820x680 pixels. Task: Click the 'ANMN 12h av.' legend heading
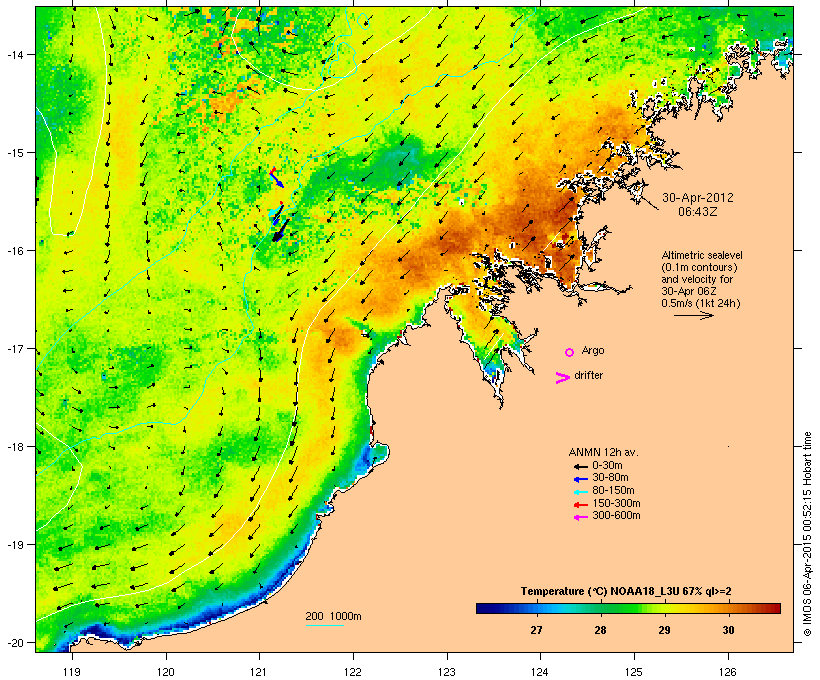click(x=603, y=452)
